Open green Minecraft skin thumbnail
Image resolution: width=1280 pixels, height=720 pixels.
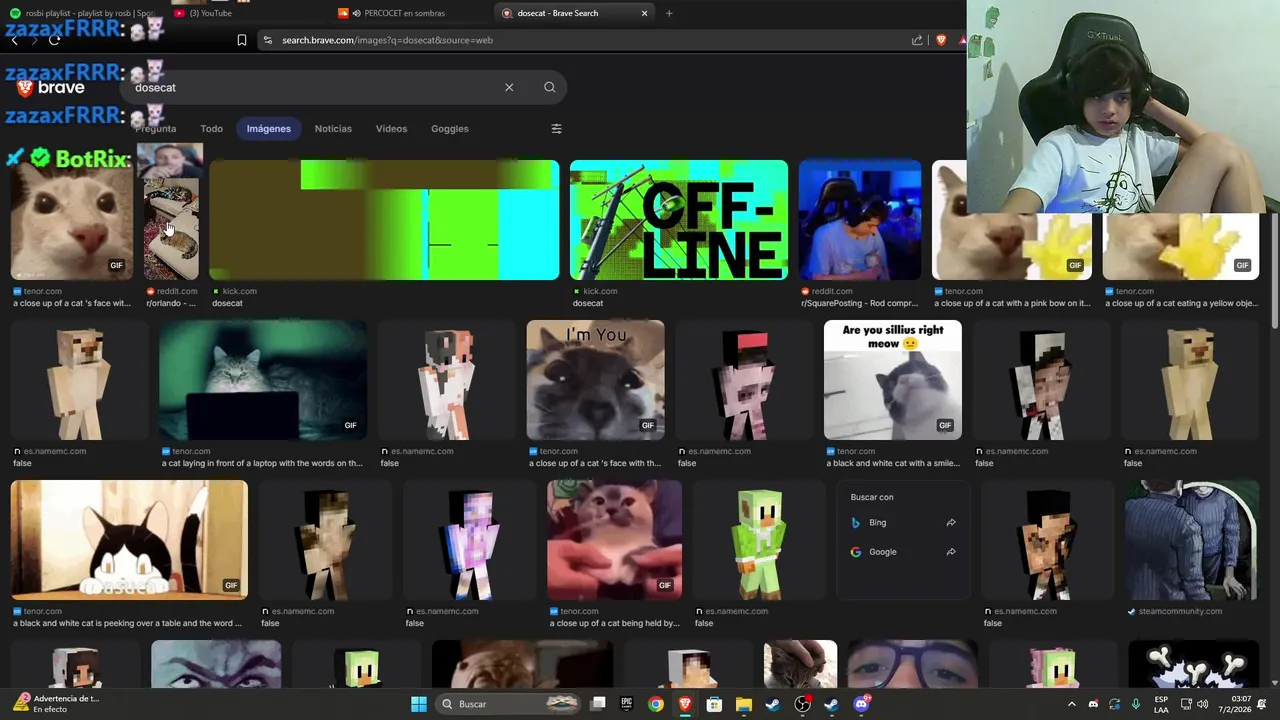(760, 540)
